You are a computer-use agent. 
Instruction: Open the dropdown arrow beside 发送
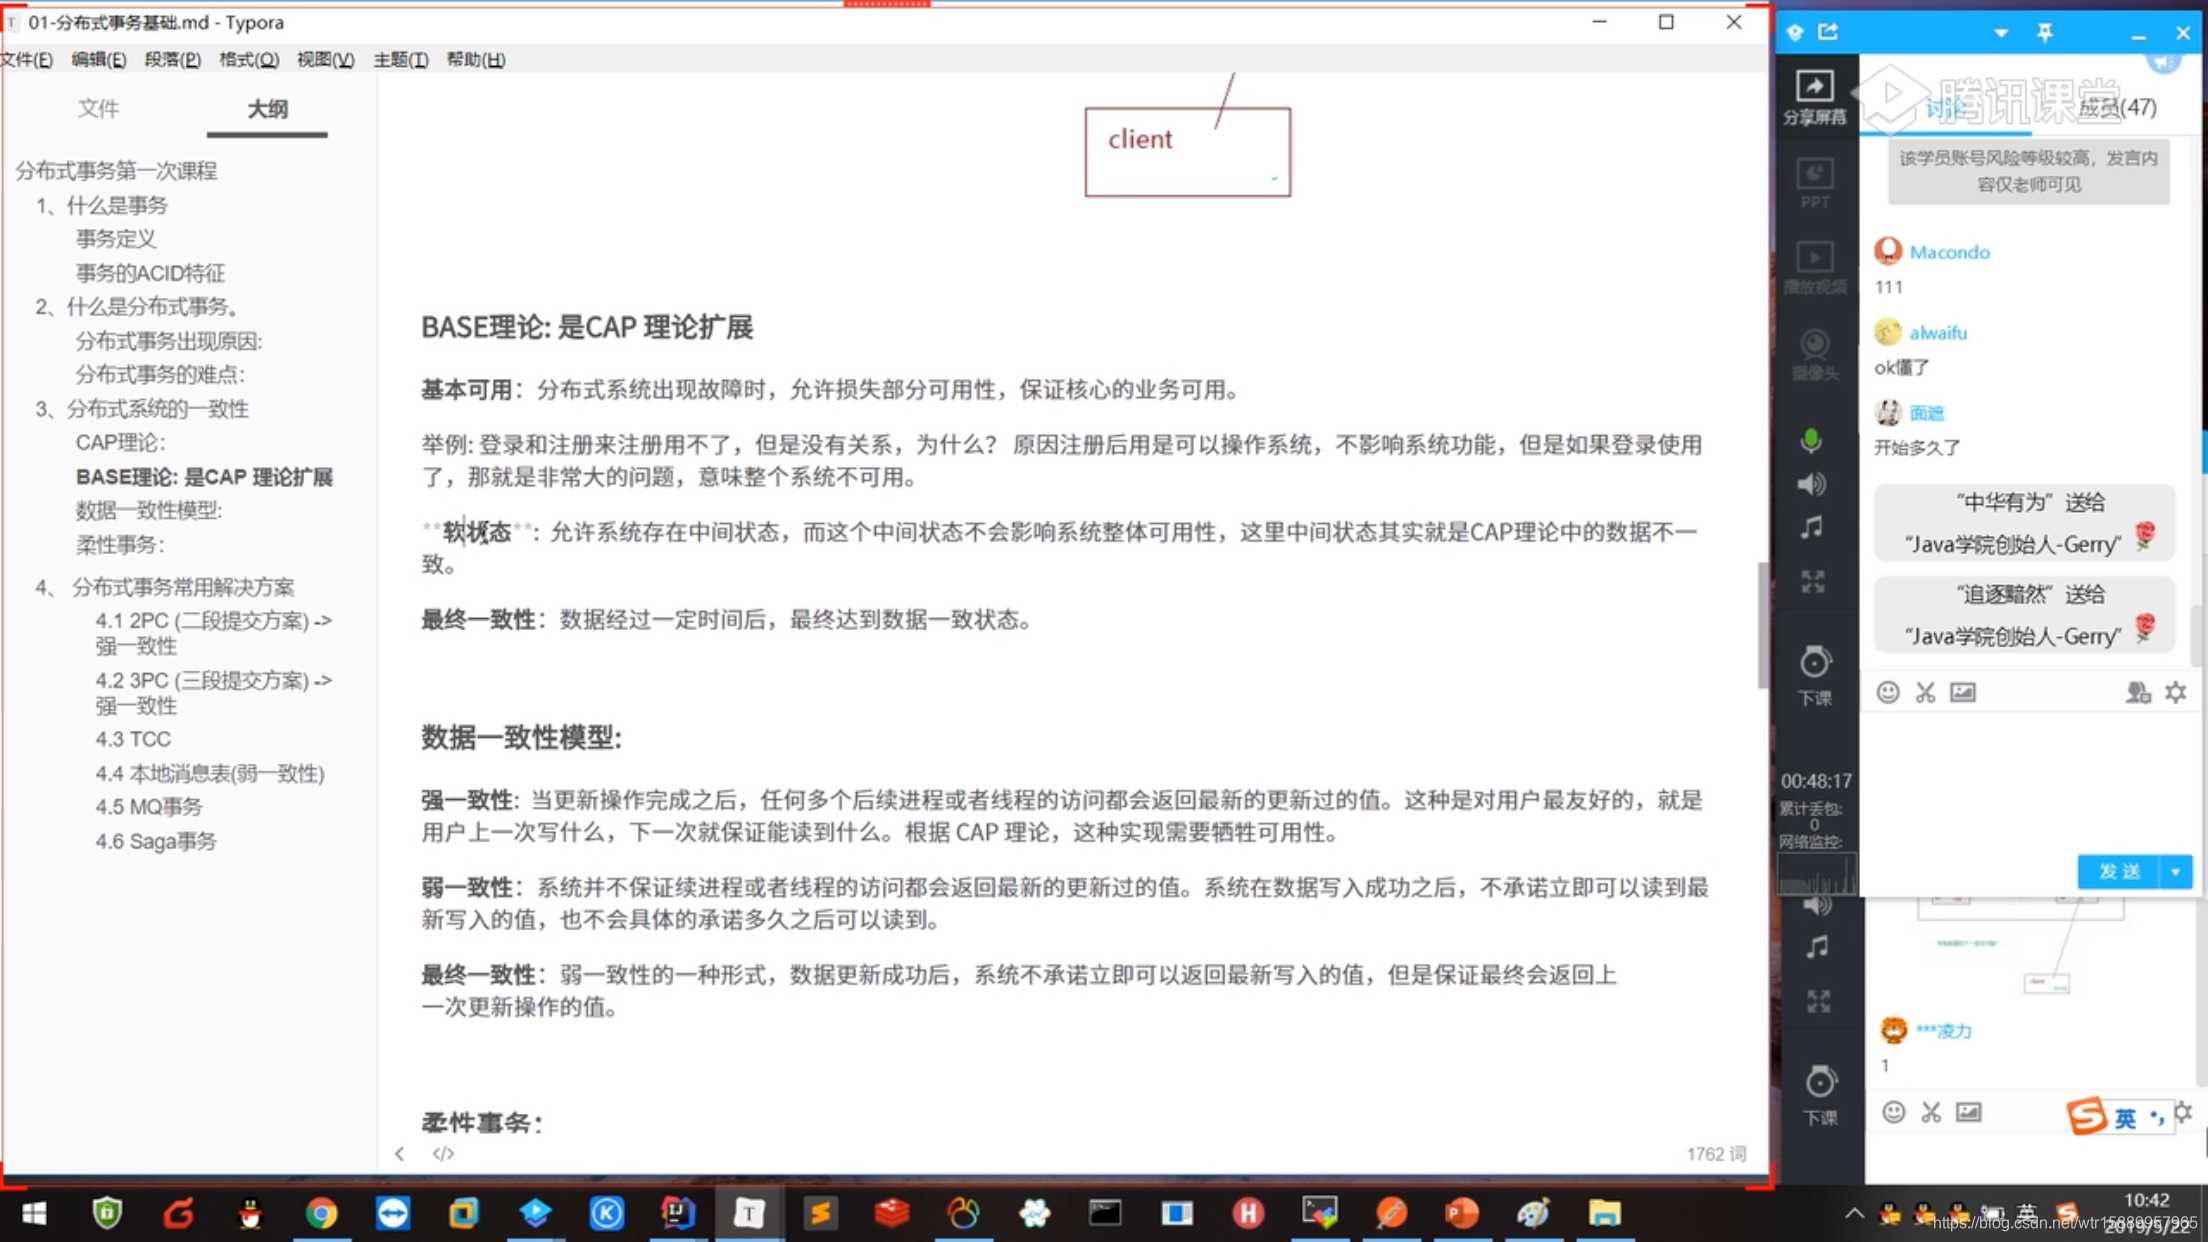tap(2176, 872)
